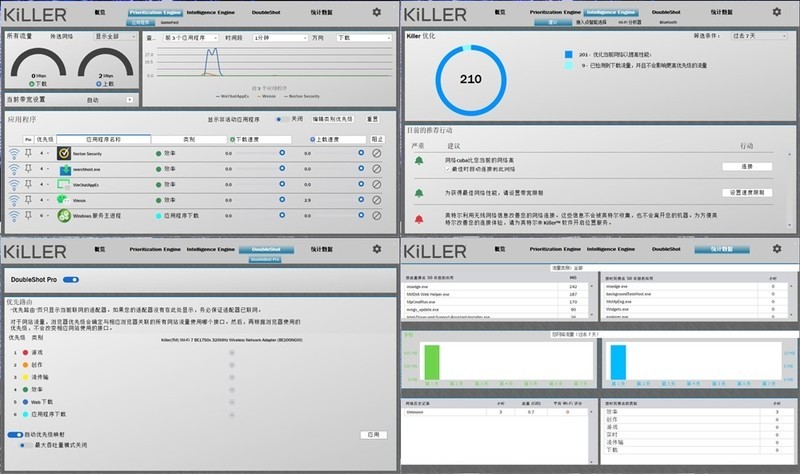Screen dimensions: 800x474
Task: Open the 方向 下载 dropdown
Action: [364, 38]
